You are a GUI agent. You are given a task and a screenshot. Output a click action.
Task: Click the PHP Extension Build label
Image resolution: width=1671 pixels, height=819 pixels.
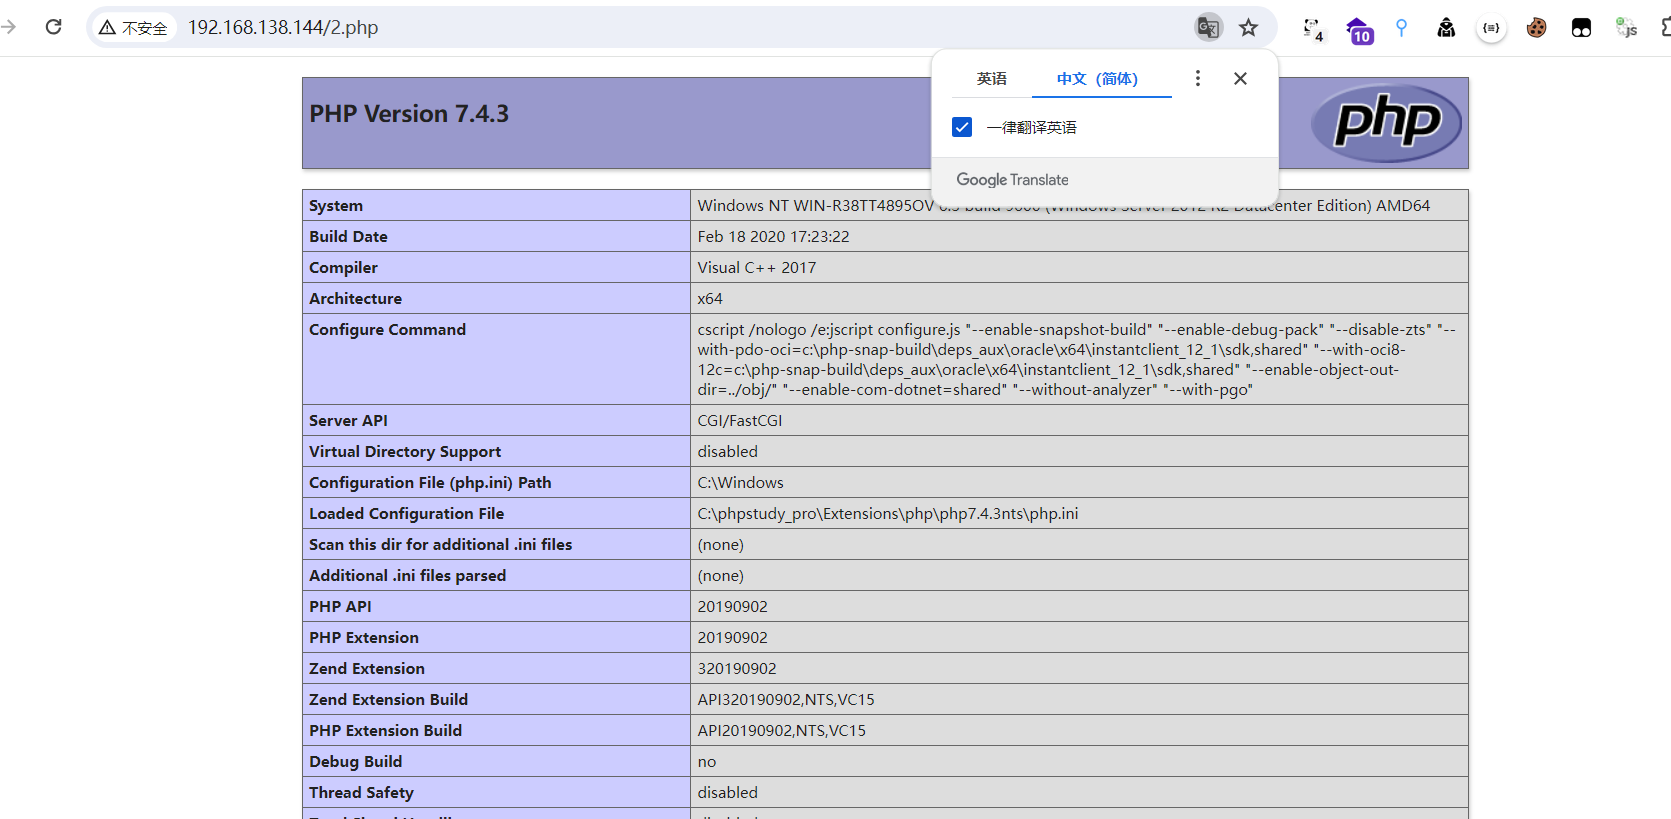(x=385, y=731)
